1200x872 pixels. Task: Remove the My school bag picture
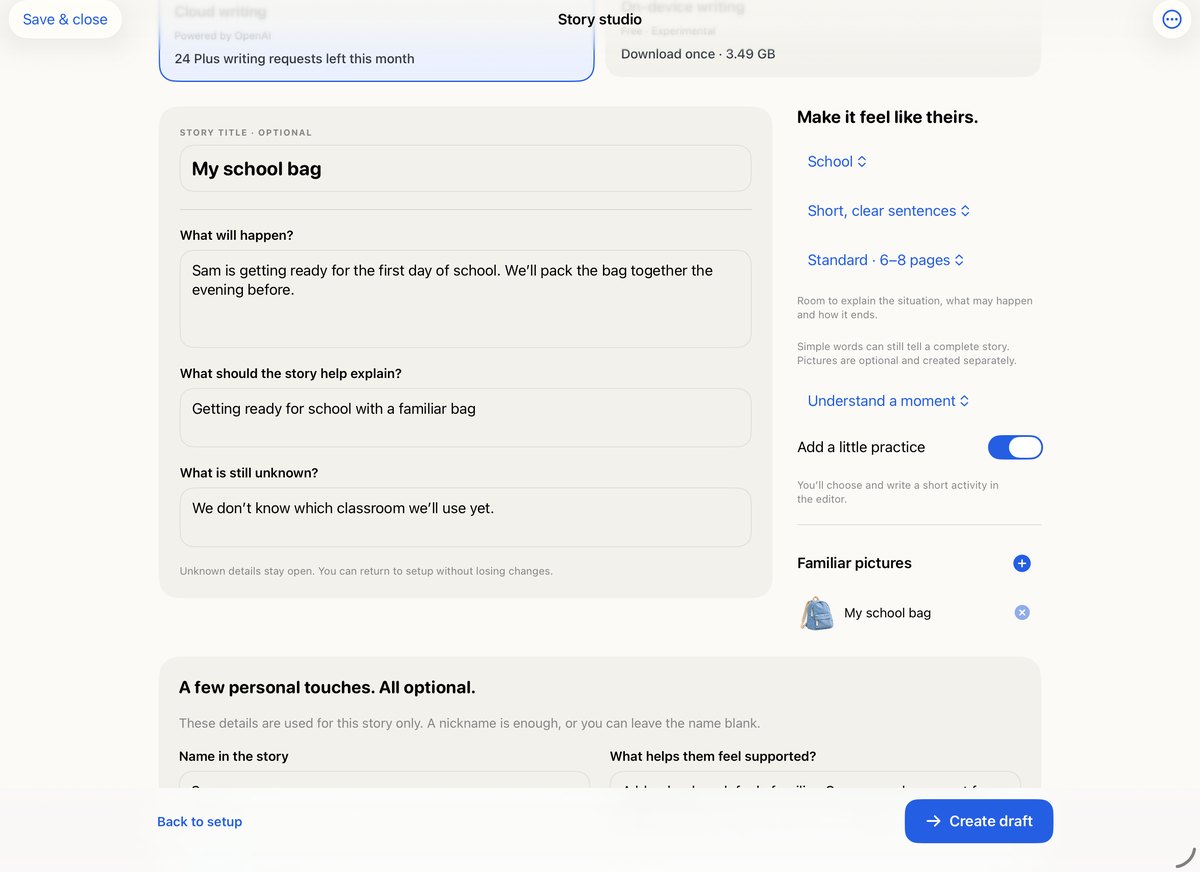[1022, 613]
